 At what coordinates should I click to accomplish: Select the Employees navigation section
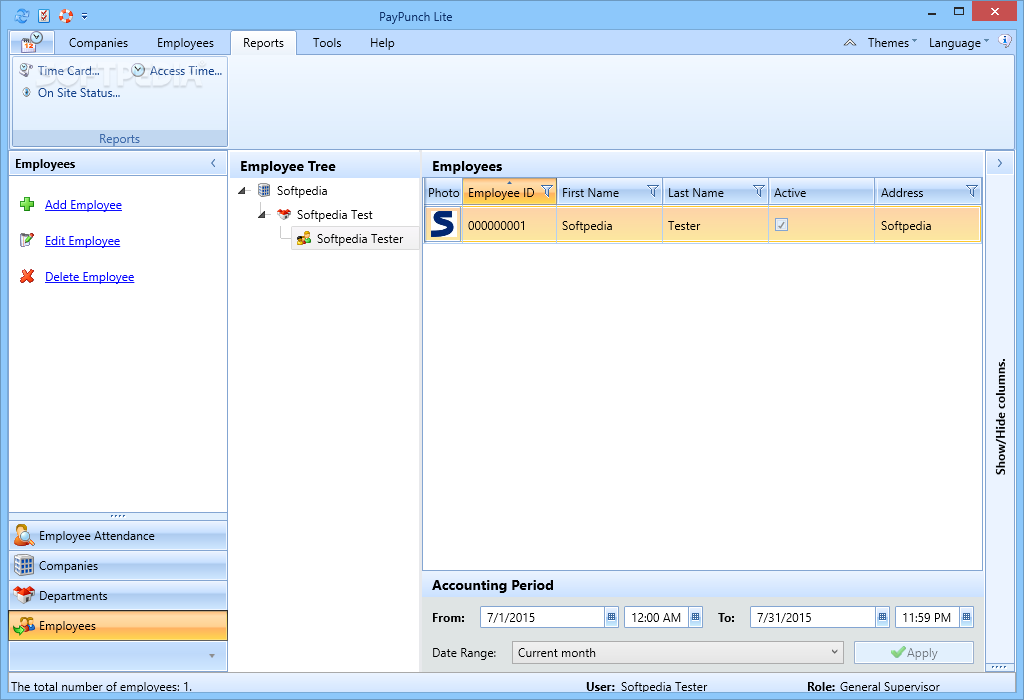tap(118, 626)
